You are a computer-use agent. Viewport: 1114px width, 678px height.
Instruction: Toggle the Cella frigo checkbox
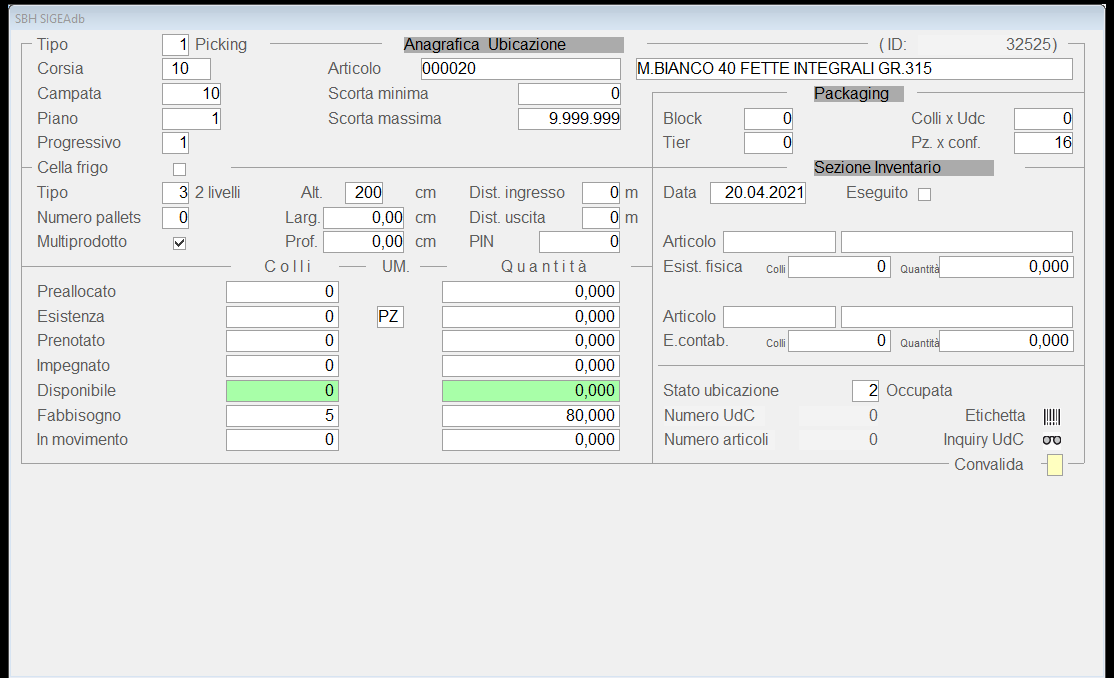[180, 169]
